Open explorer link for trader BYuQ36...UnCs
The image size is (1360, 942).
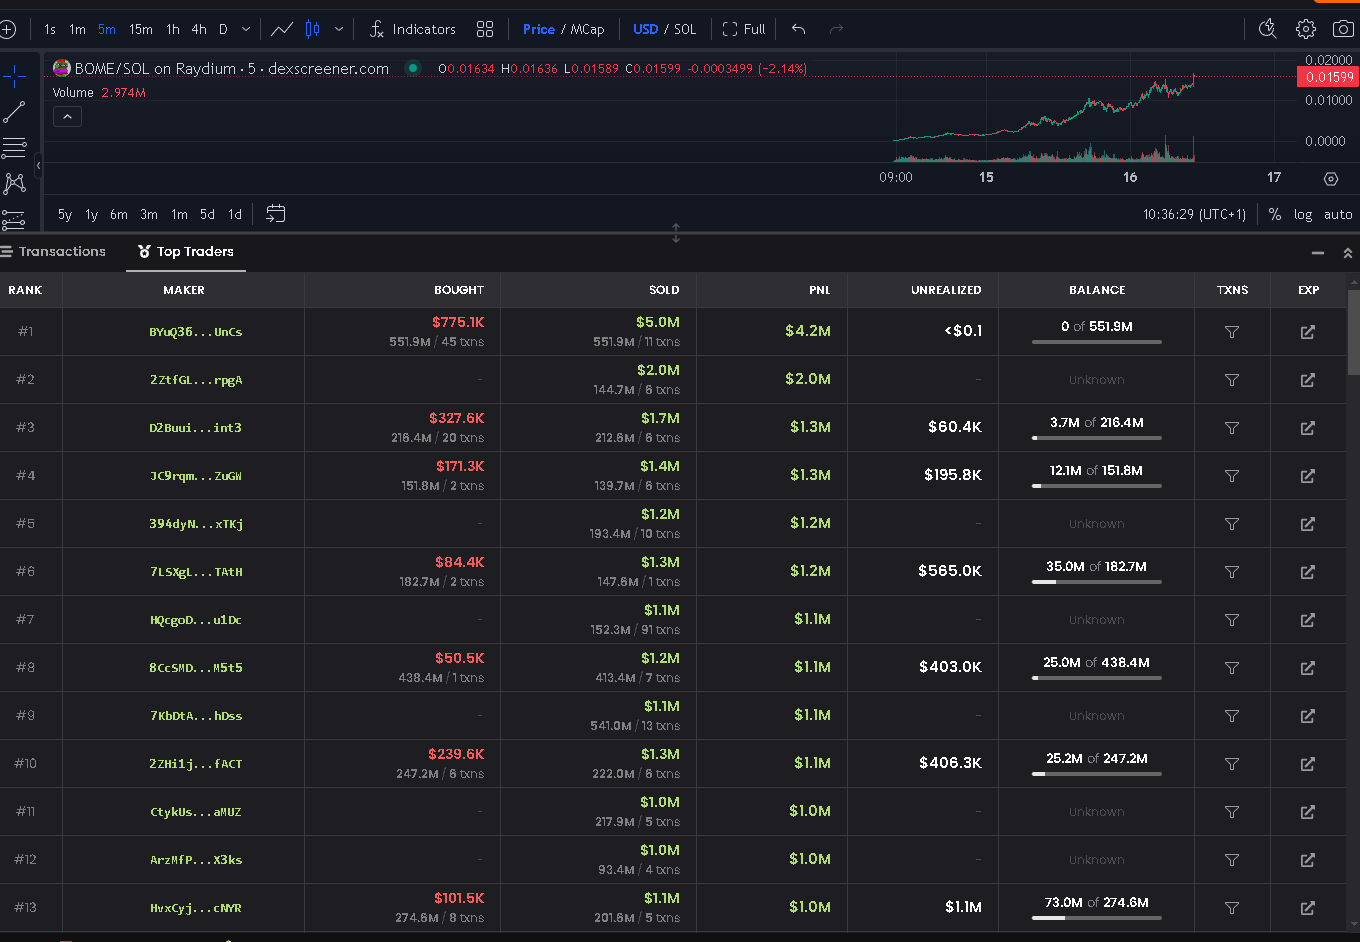pos(1307,331)
